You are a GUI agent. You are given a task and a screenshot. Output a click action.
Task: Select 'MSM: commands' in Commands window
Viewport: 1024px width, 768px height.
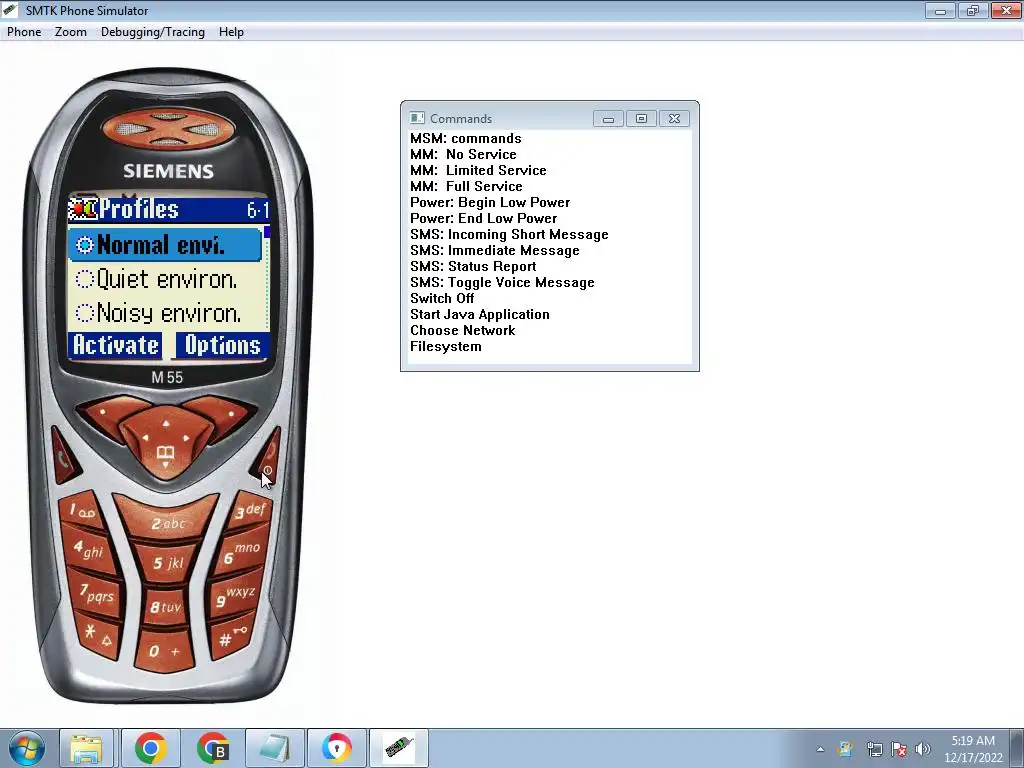pos(466,138)
